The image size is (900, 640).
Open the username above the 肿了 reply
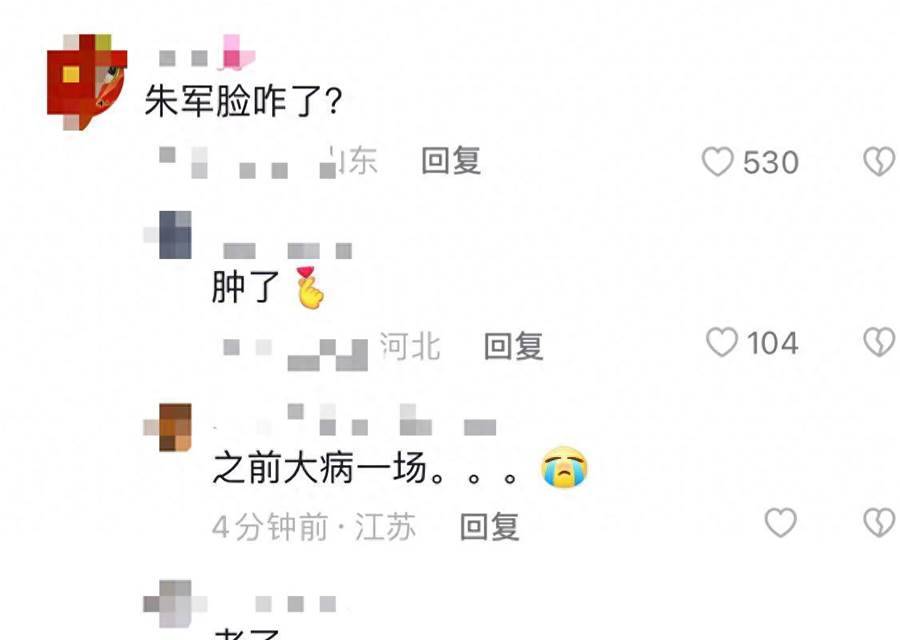288,251
